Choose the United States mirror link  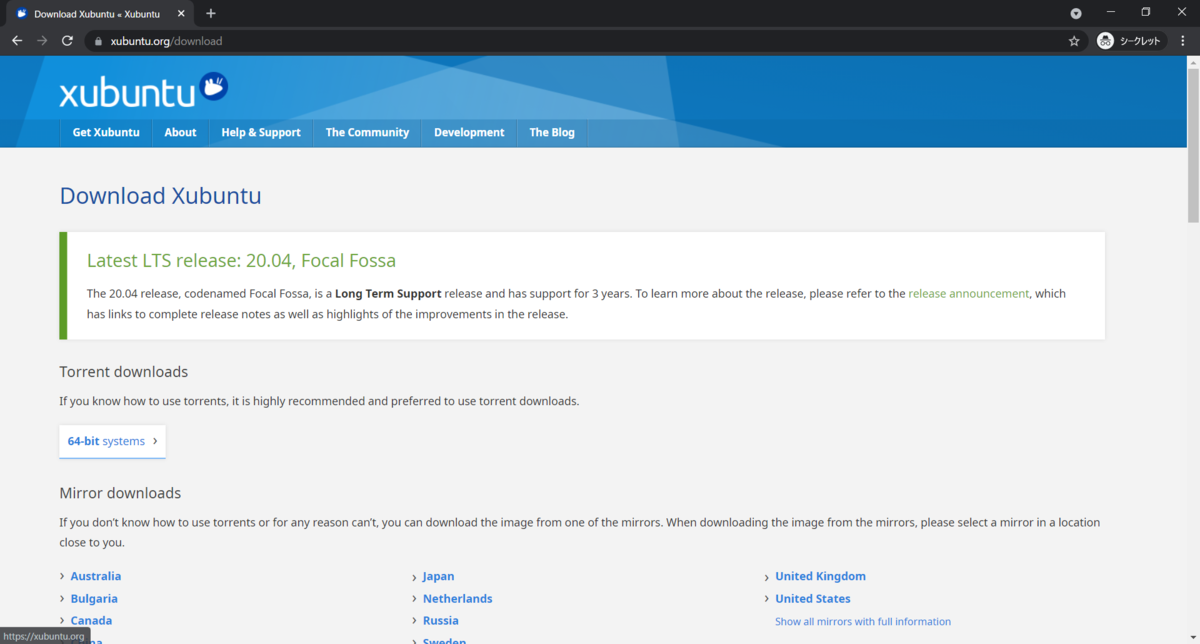(813, 599)
